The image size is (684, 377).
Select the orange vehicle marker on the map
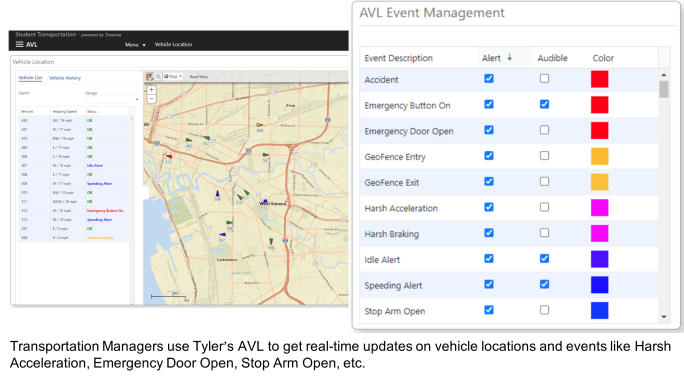(260, 125)
